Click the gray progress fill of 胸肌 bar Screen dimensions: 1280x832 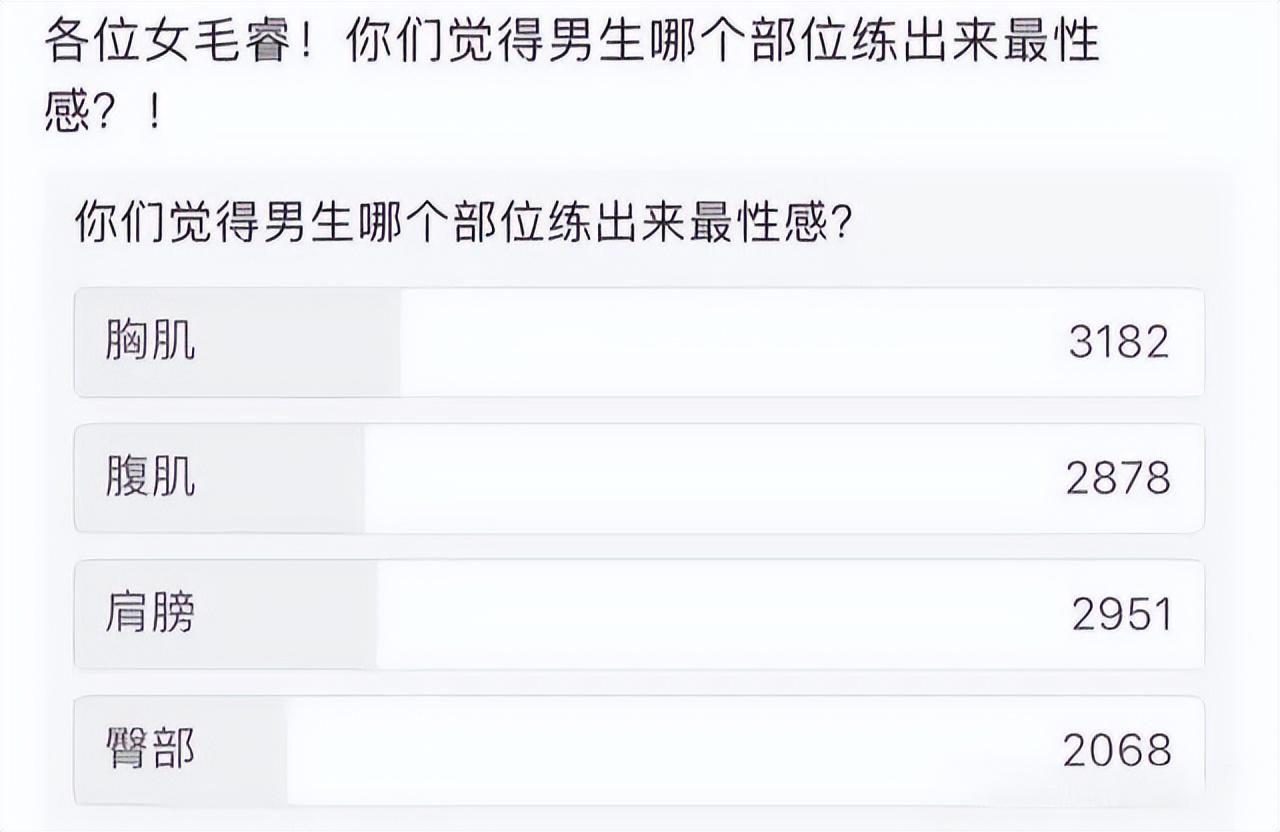[238, 342]
